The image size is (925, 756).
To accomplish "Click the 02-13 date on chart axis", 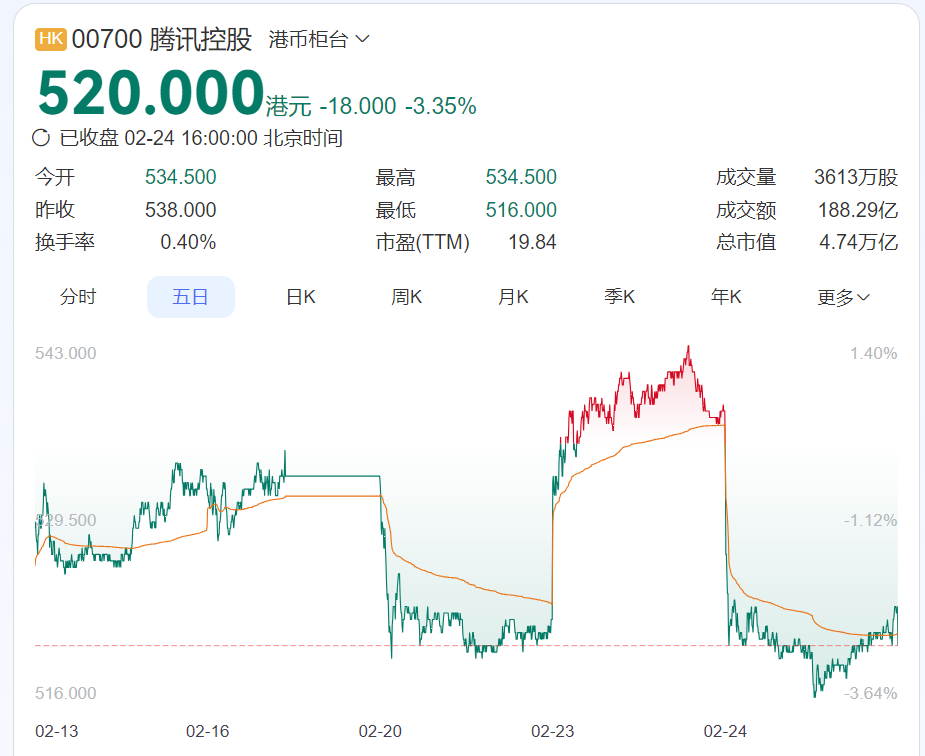I will pos(57,731).
